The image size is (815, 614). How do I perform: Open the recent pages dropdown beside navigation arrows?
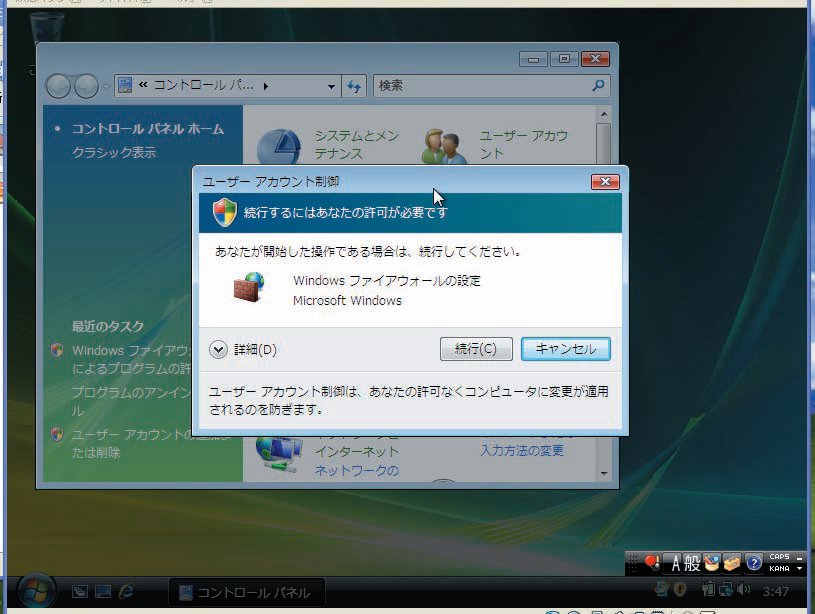(106, 86)
